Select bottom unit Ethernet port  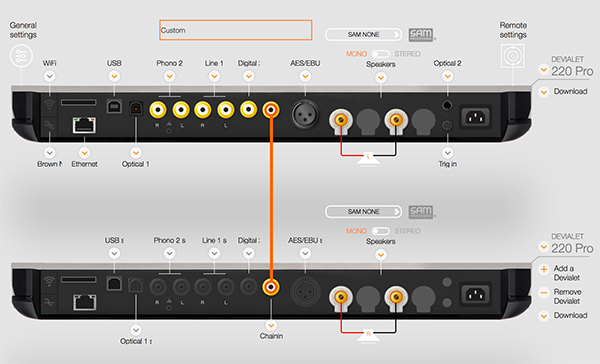tap(84, 303)
